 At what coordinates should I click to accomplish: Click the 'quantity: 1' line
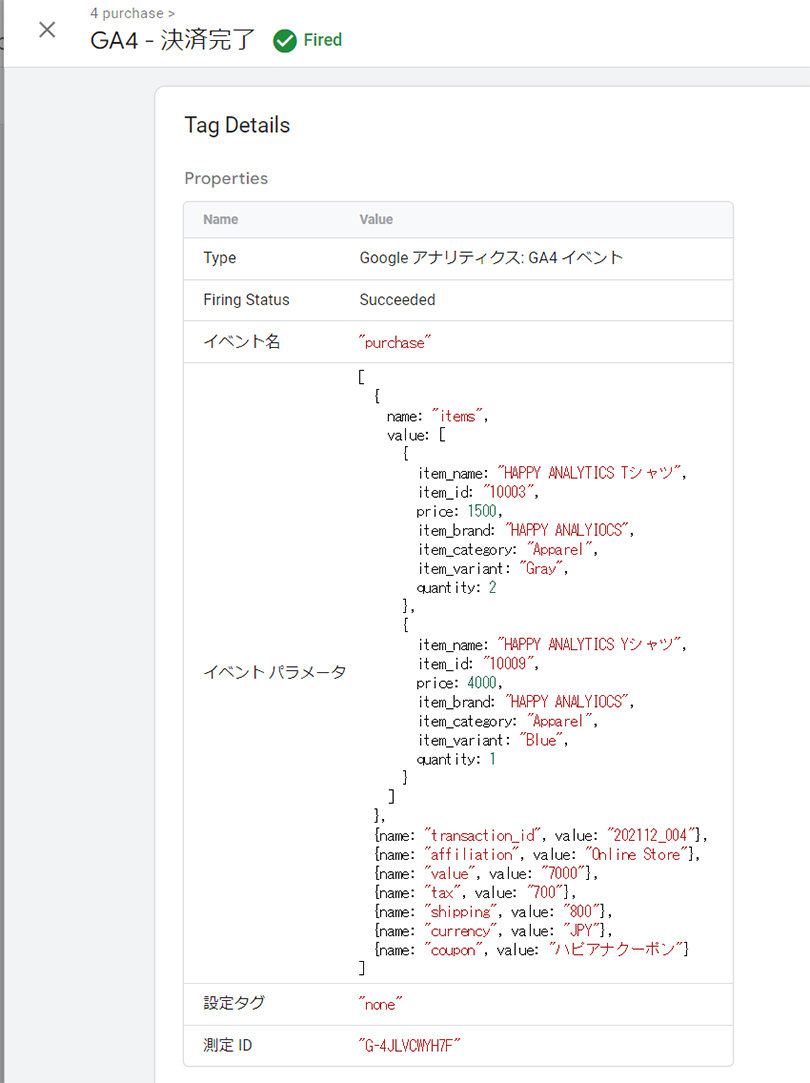(456, 760)
